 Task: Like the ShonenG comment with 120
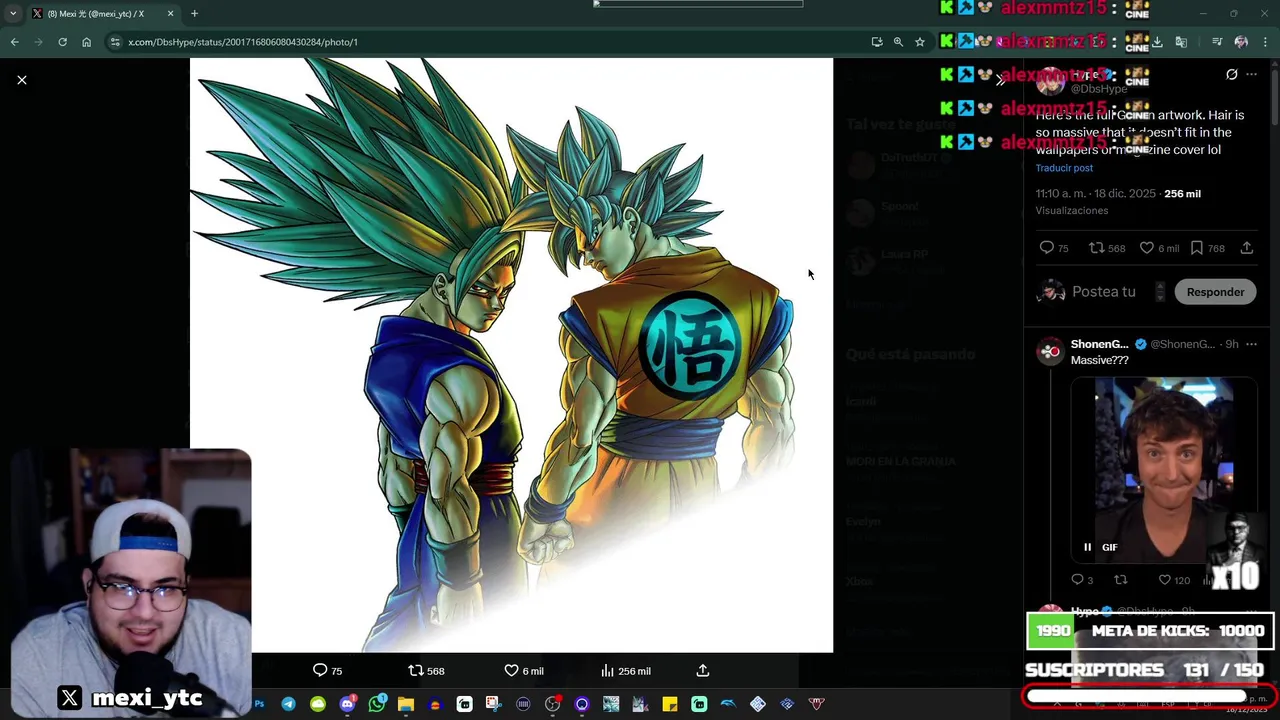tap(1174, 580)
